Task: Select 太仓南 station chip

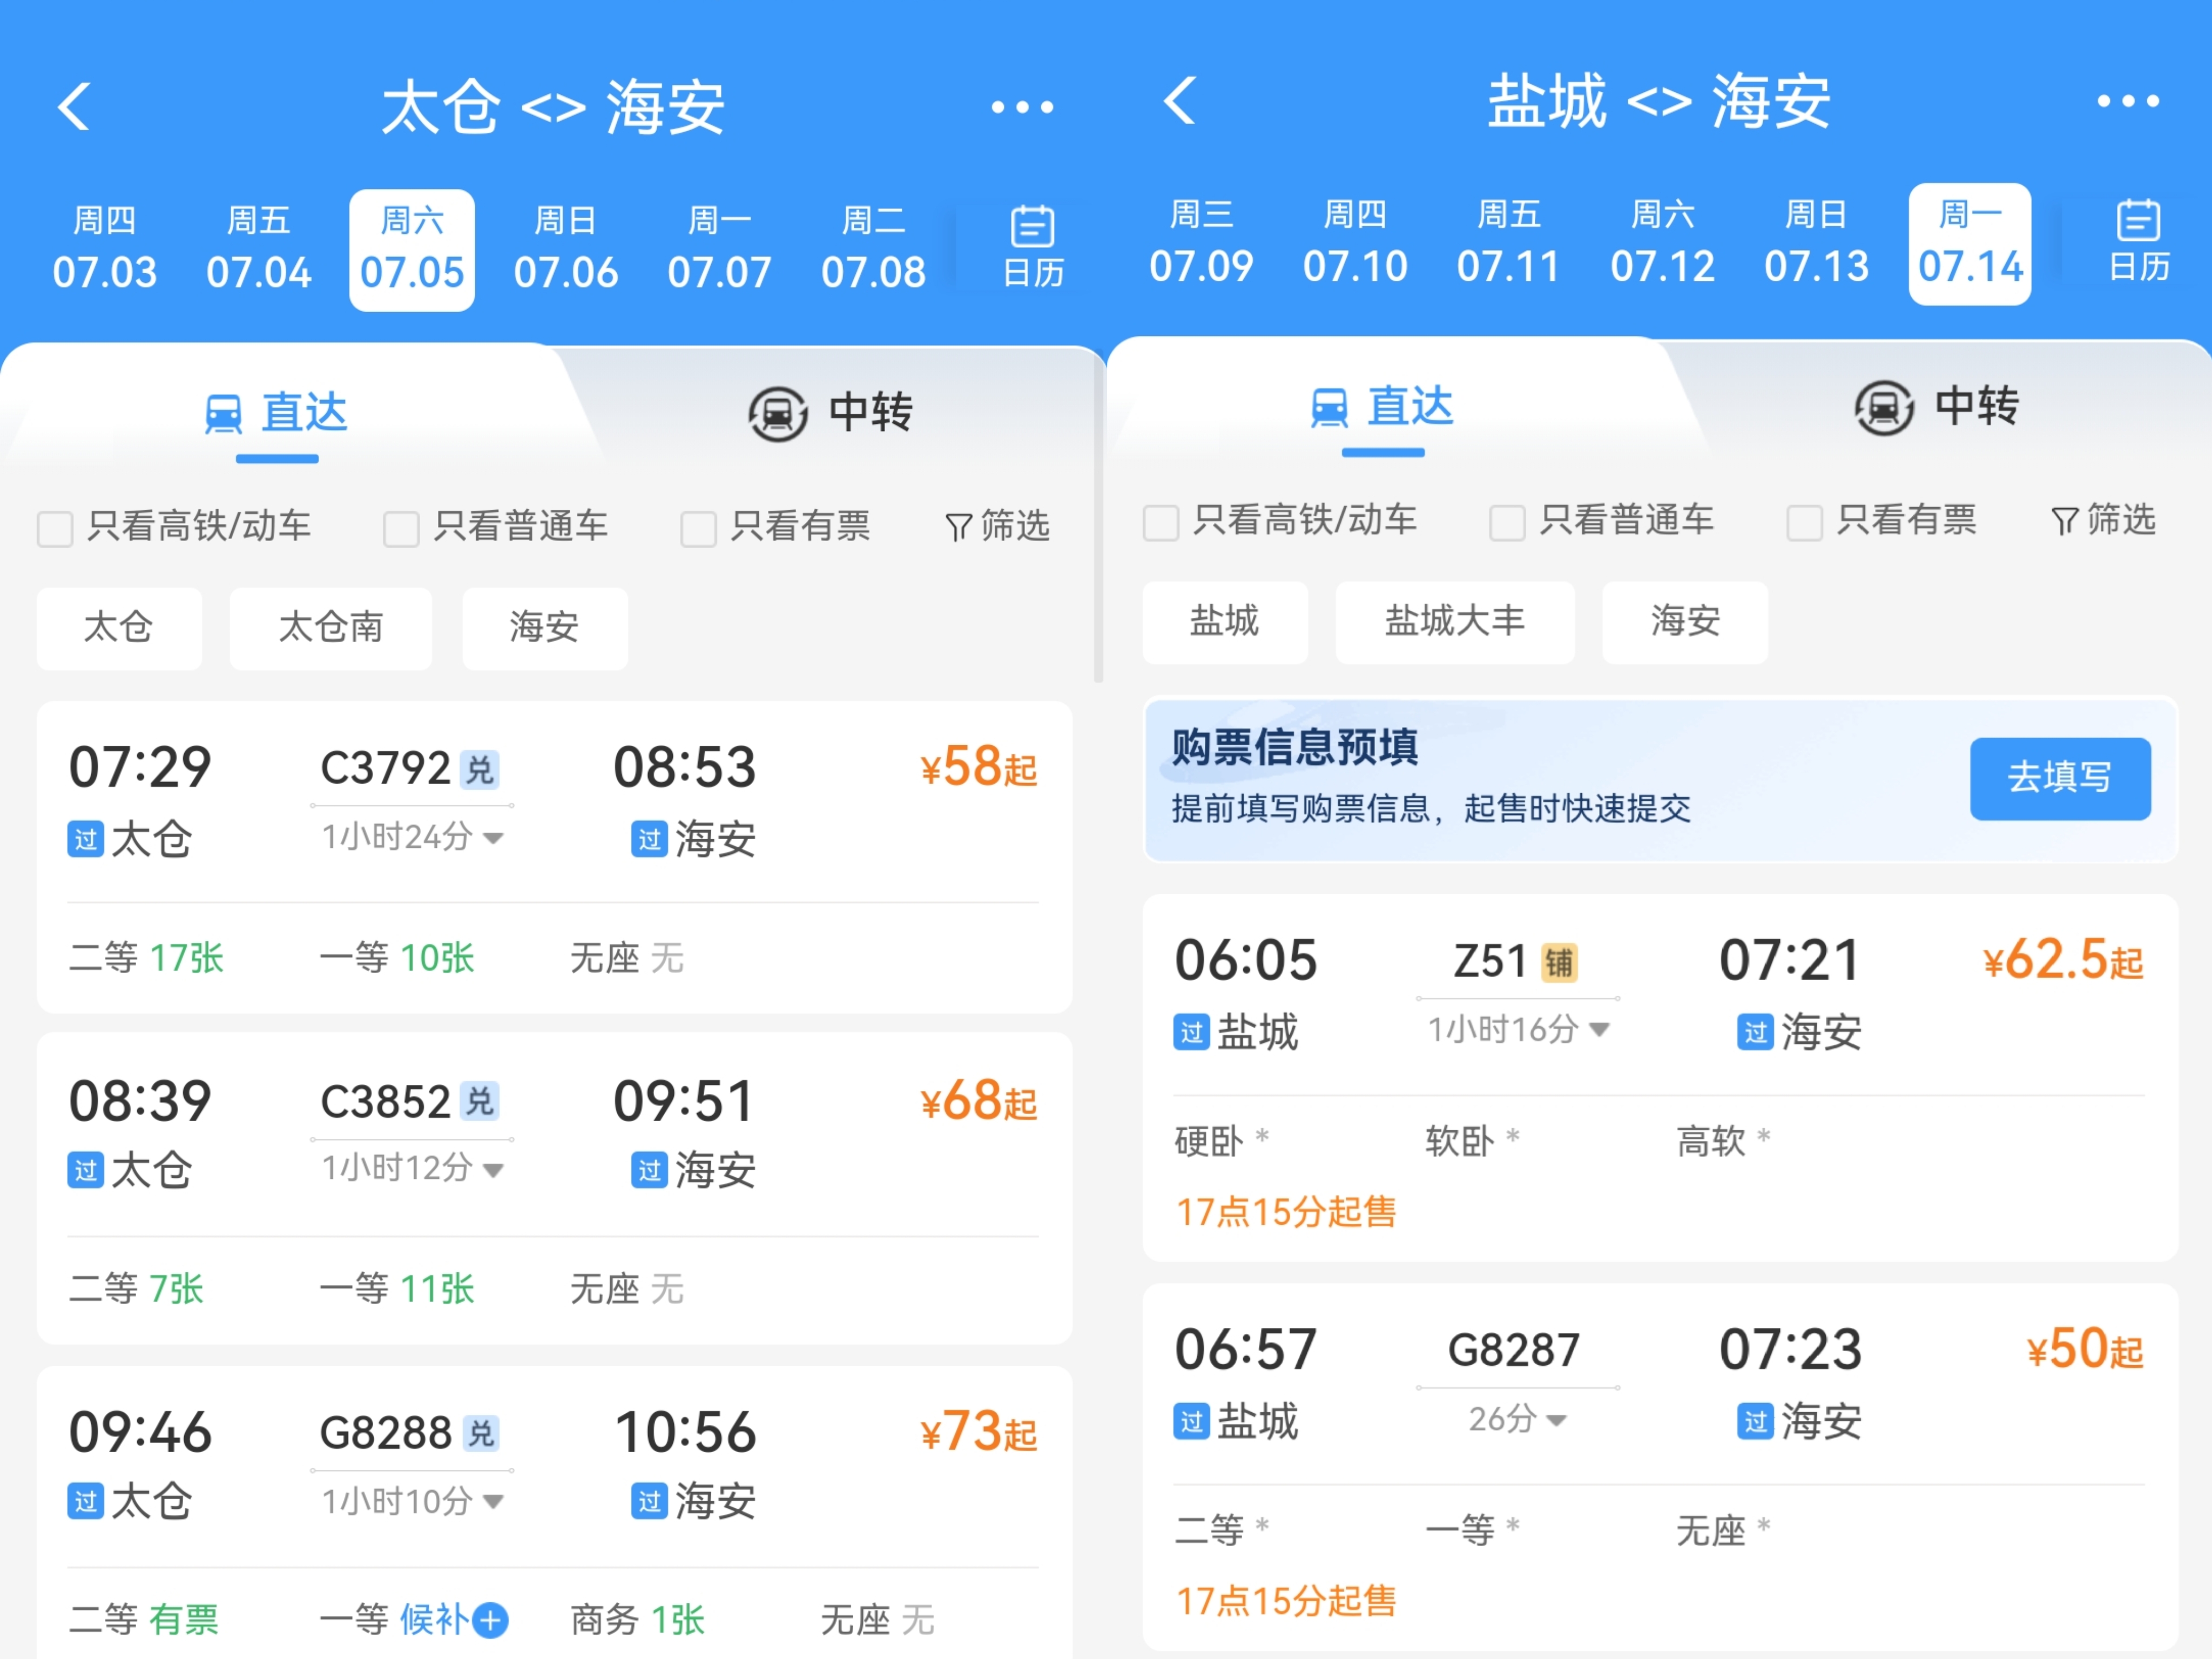Action: 330,628
